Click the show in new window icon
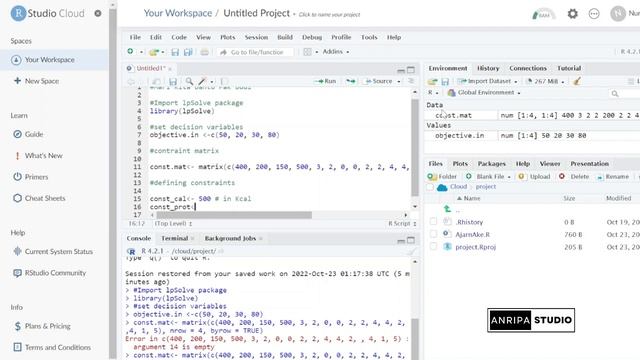 click(x=156, y=81)
